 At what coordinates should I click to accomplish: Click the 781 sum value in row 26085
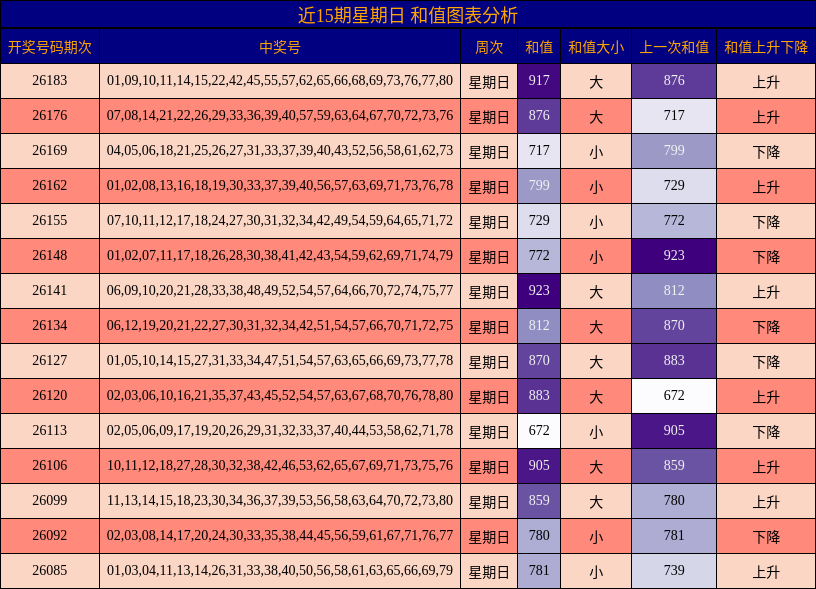click(539, 571)
